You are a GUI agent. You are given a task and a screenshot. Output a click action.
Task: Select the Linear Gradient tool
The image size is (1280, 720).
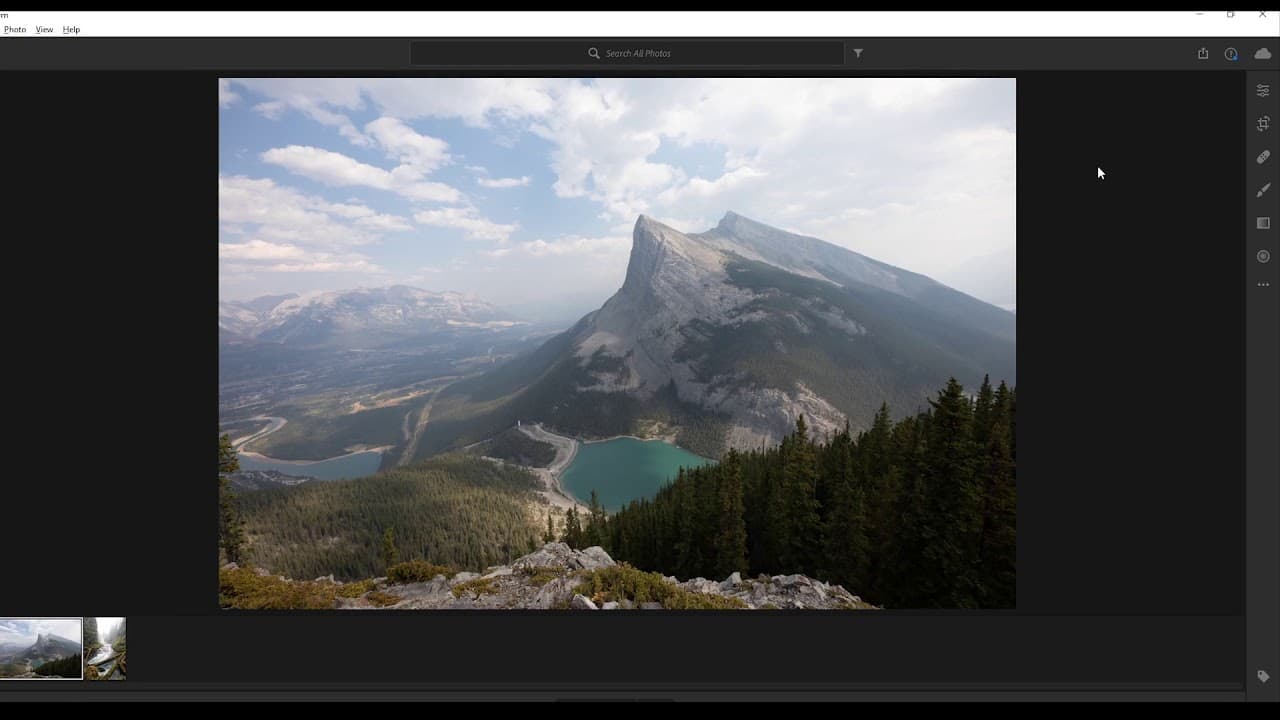[x=1263, y=223]
